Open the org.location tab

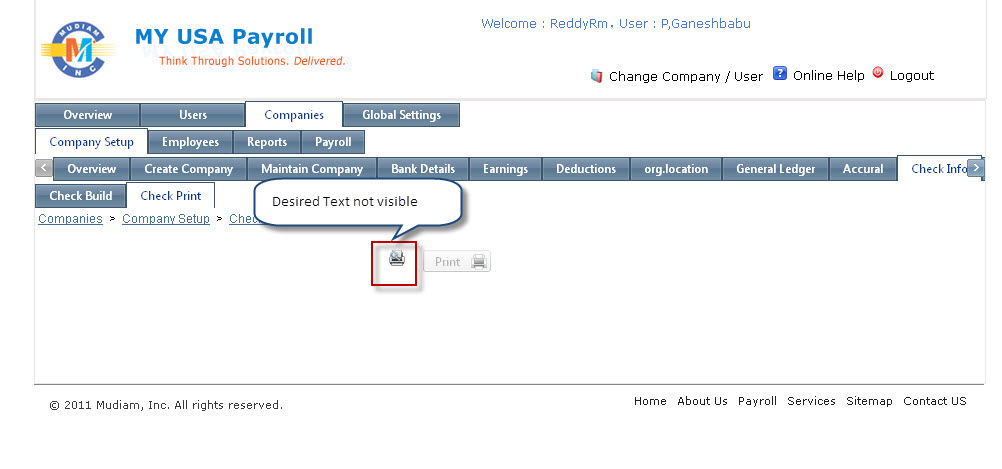pos(676,169)
